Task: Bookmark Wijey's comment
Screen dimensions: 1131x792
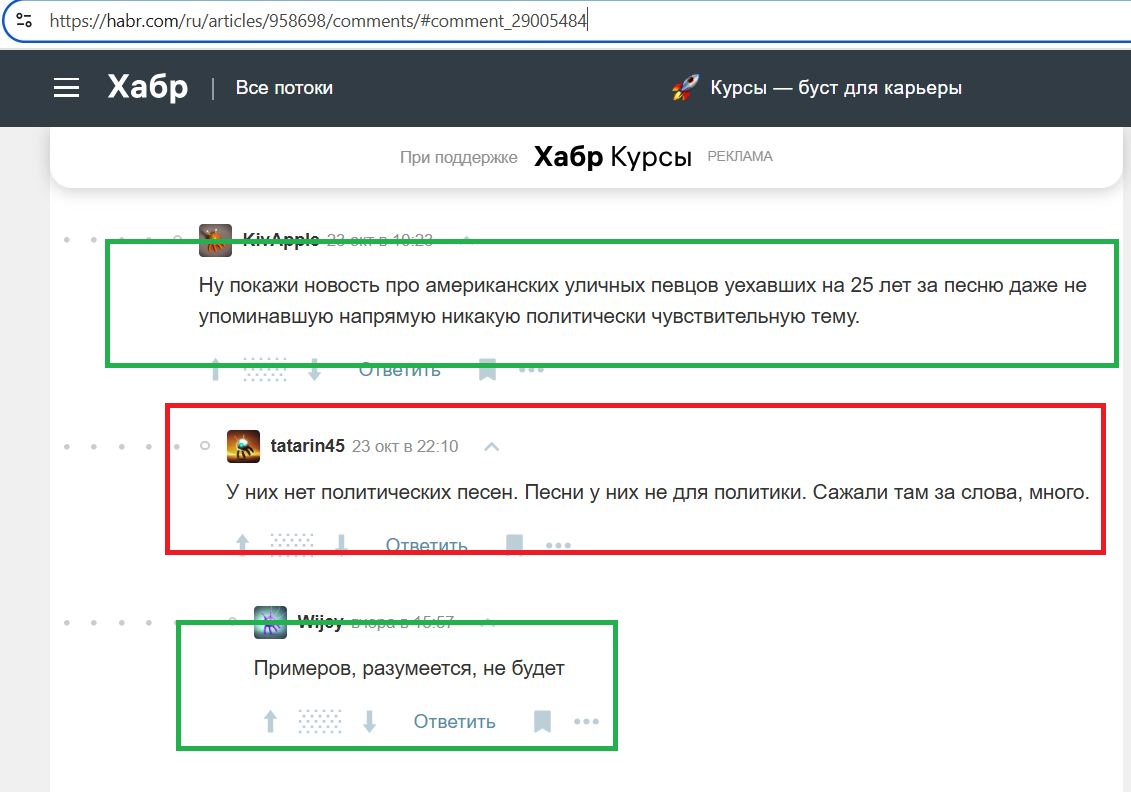Action: coord(541,721)
